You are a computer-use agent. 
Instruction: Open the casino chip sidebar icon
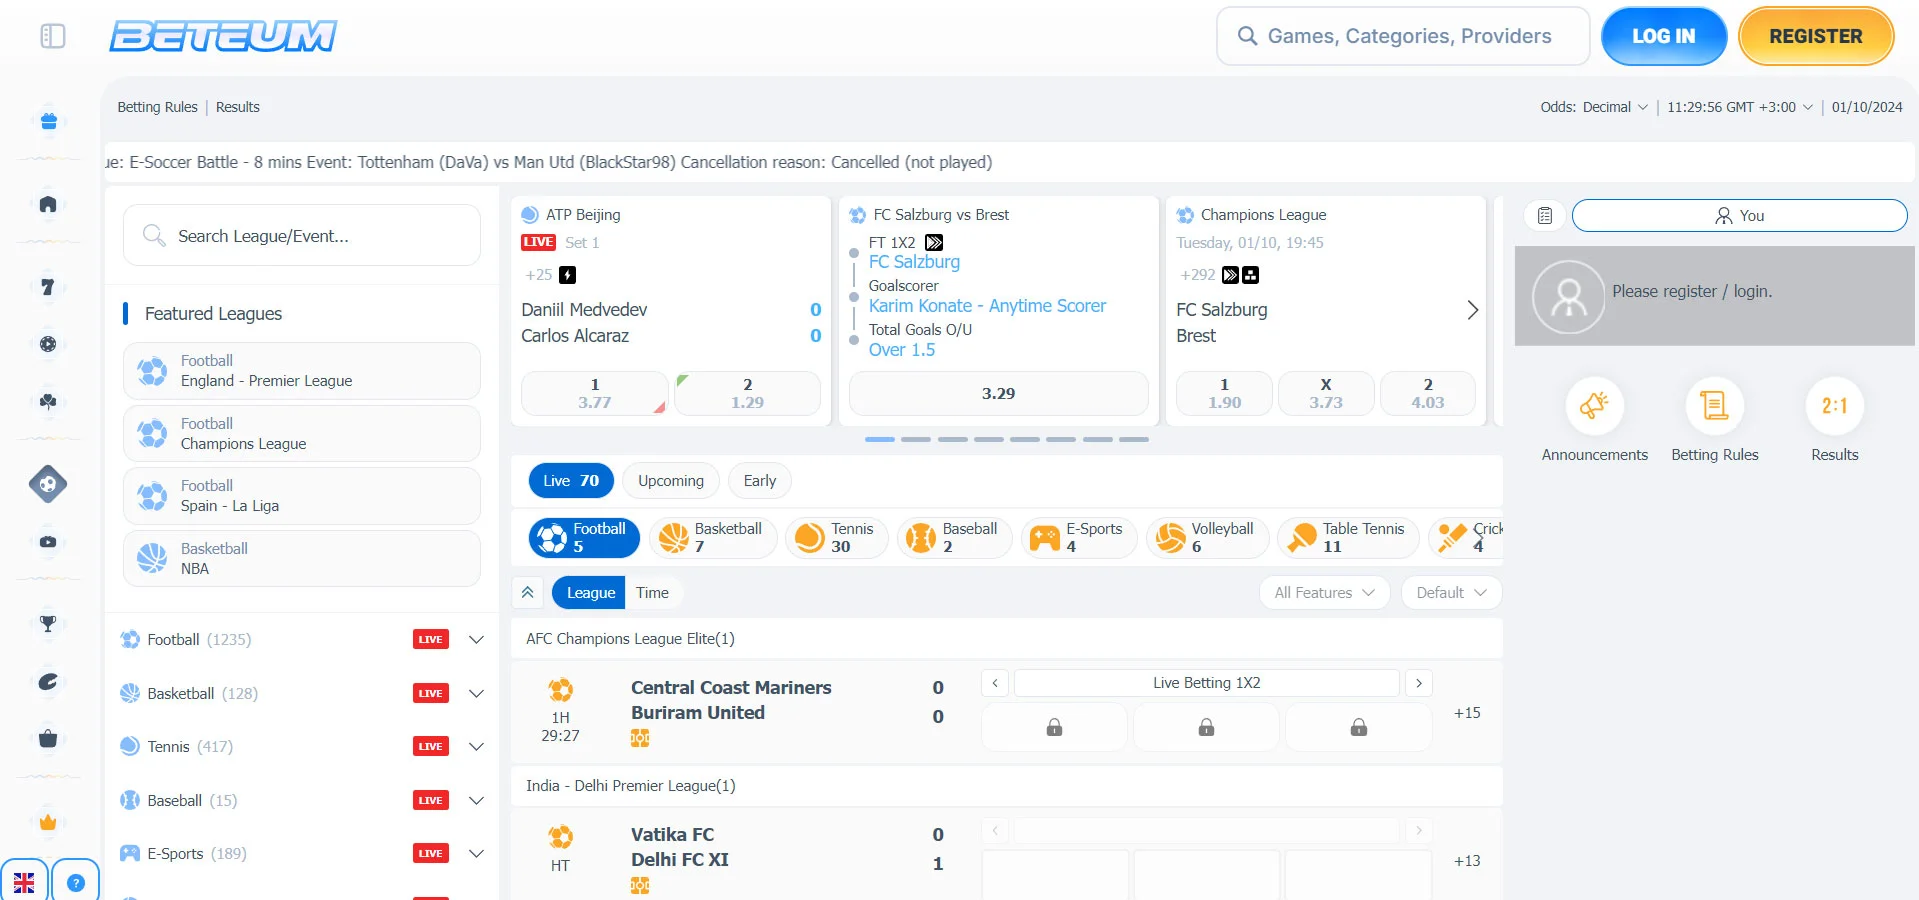(x=48, y=344)
